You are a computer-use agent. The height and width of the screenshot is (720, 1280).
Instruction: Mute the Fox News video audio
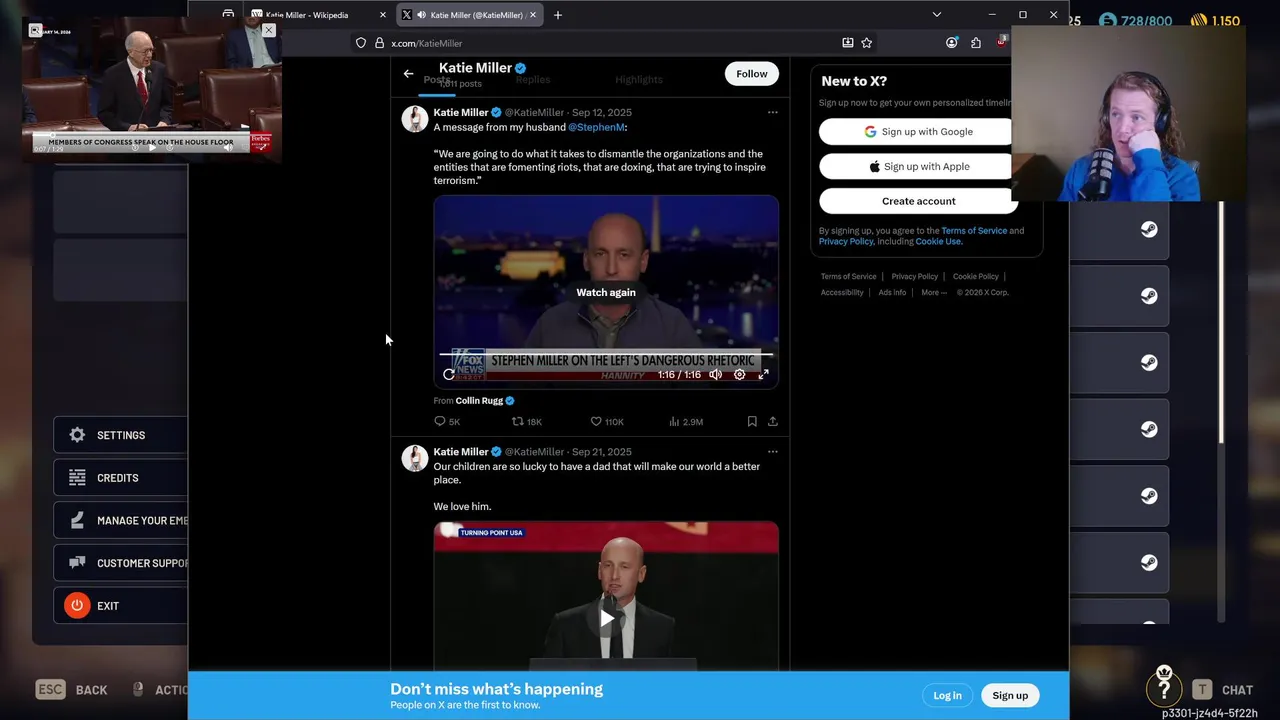click(x=715, y=375)
